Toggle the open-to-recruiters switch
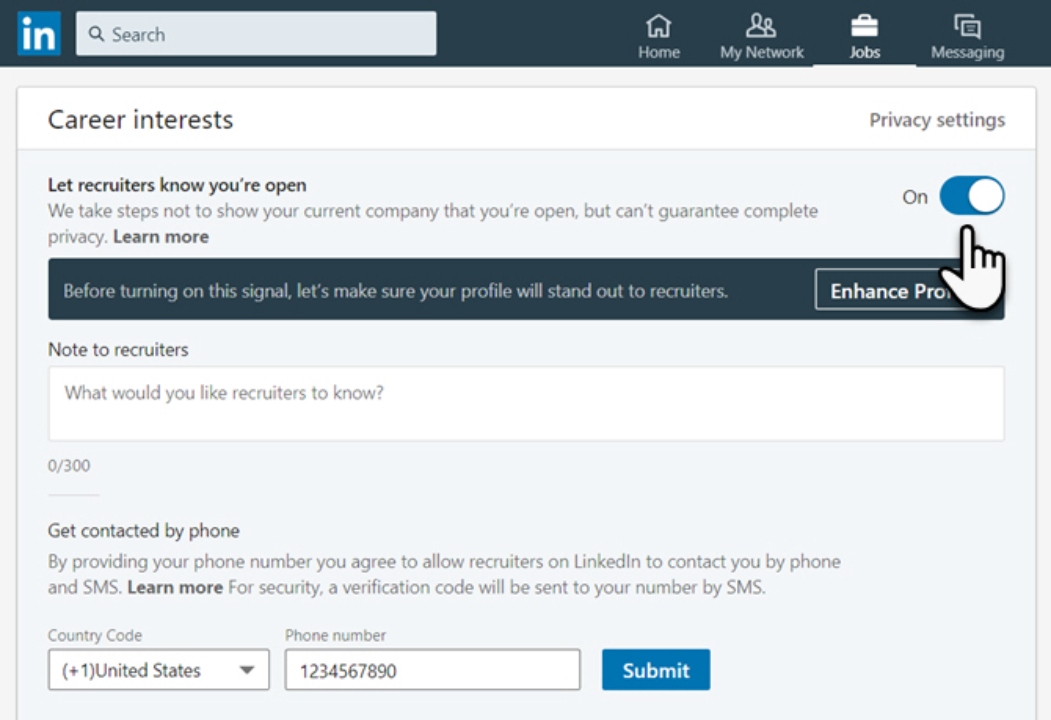Screen dimensions: 1051x720 971,196
